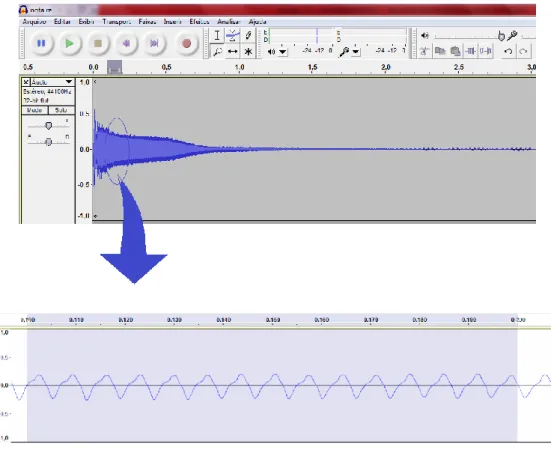
Task: Open the output meter dropdown arrow
Action: point(283,52)
